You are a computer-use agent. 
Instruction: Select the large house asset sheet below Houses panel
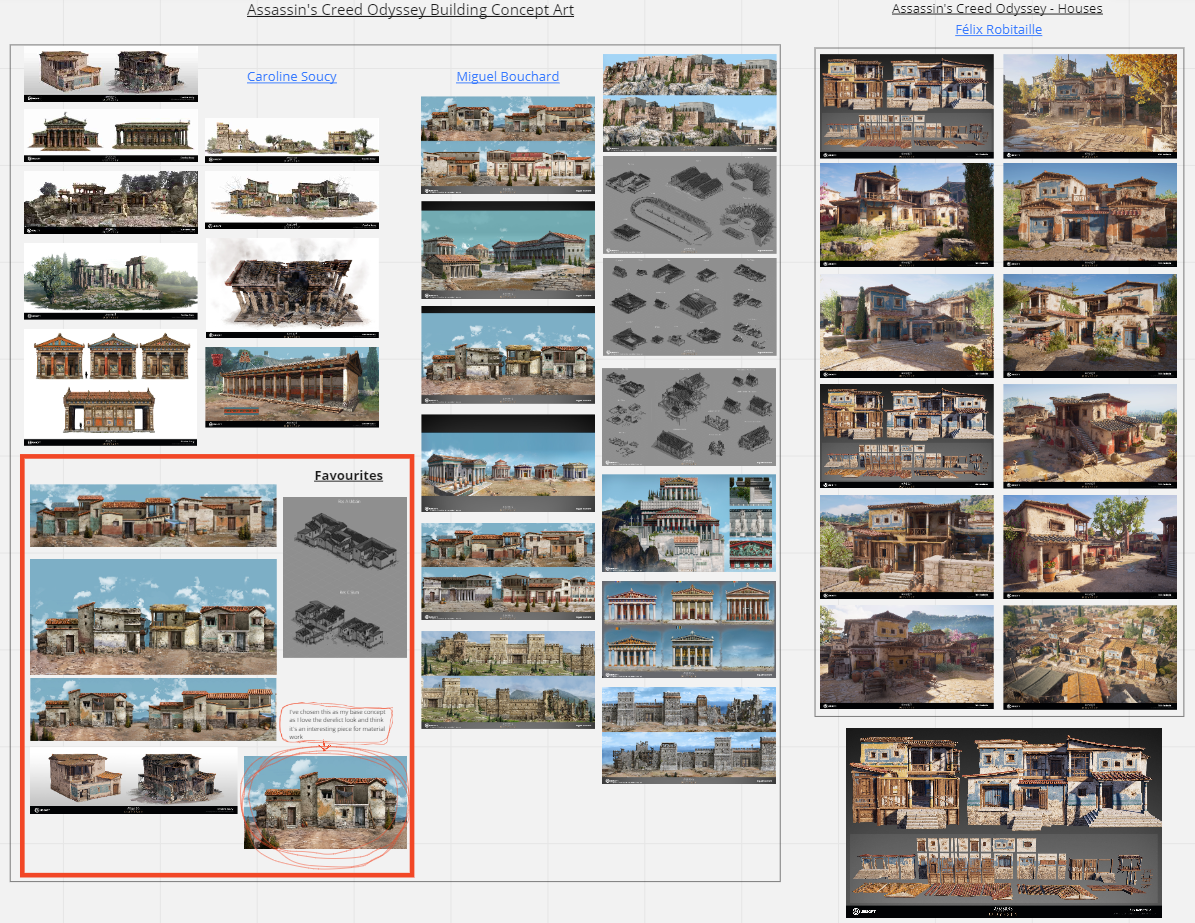[x=1004, y=823]
